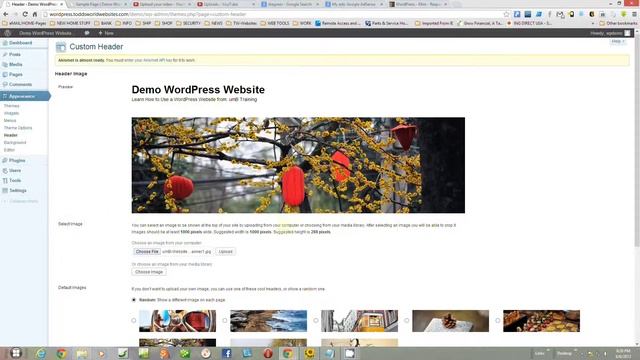Open the SECURITY bookmarks folder
This screenshot has height=360, width=640.
188,23
